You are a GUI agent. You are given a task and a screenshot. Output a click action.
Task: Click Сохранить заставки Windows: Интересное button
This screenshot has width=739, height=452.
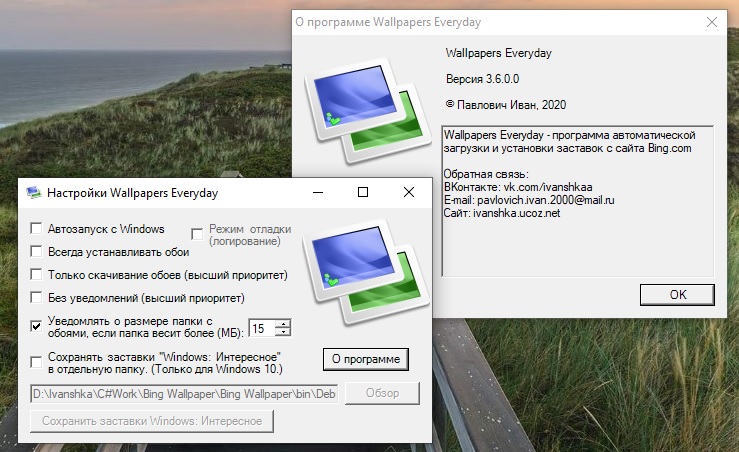pos(152,421)
